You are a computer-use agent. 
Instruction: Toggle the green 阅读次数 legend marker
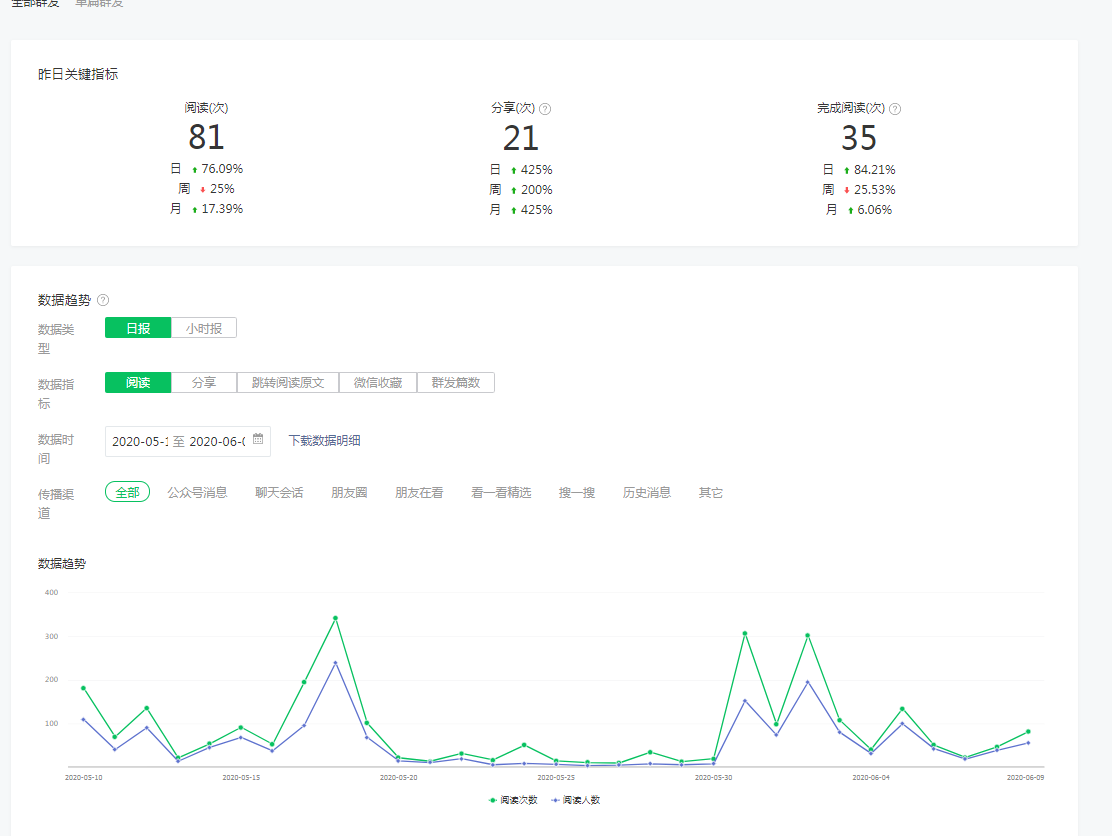click(x=492, y=800)
